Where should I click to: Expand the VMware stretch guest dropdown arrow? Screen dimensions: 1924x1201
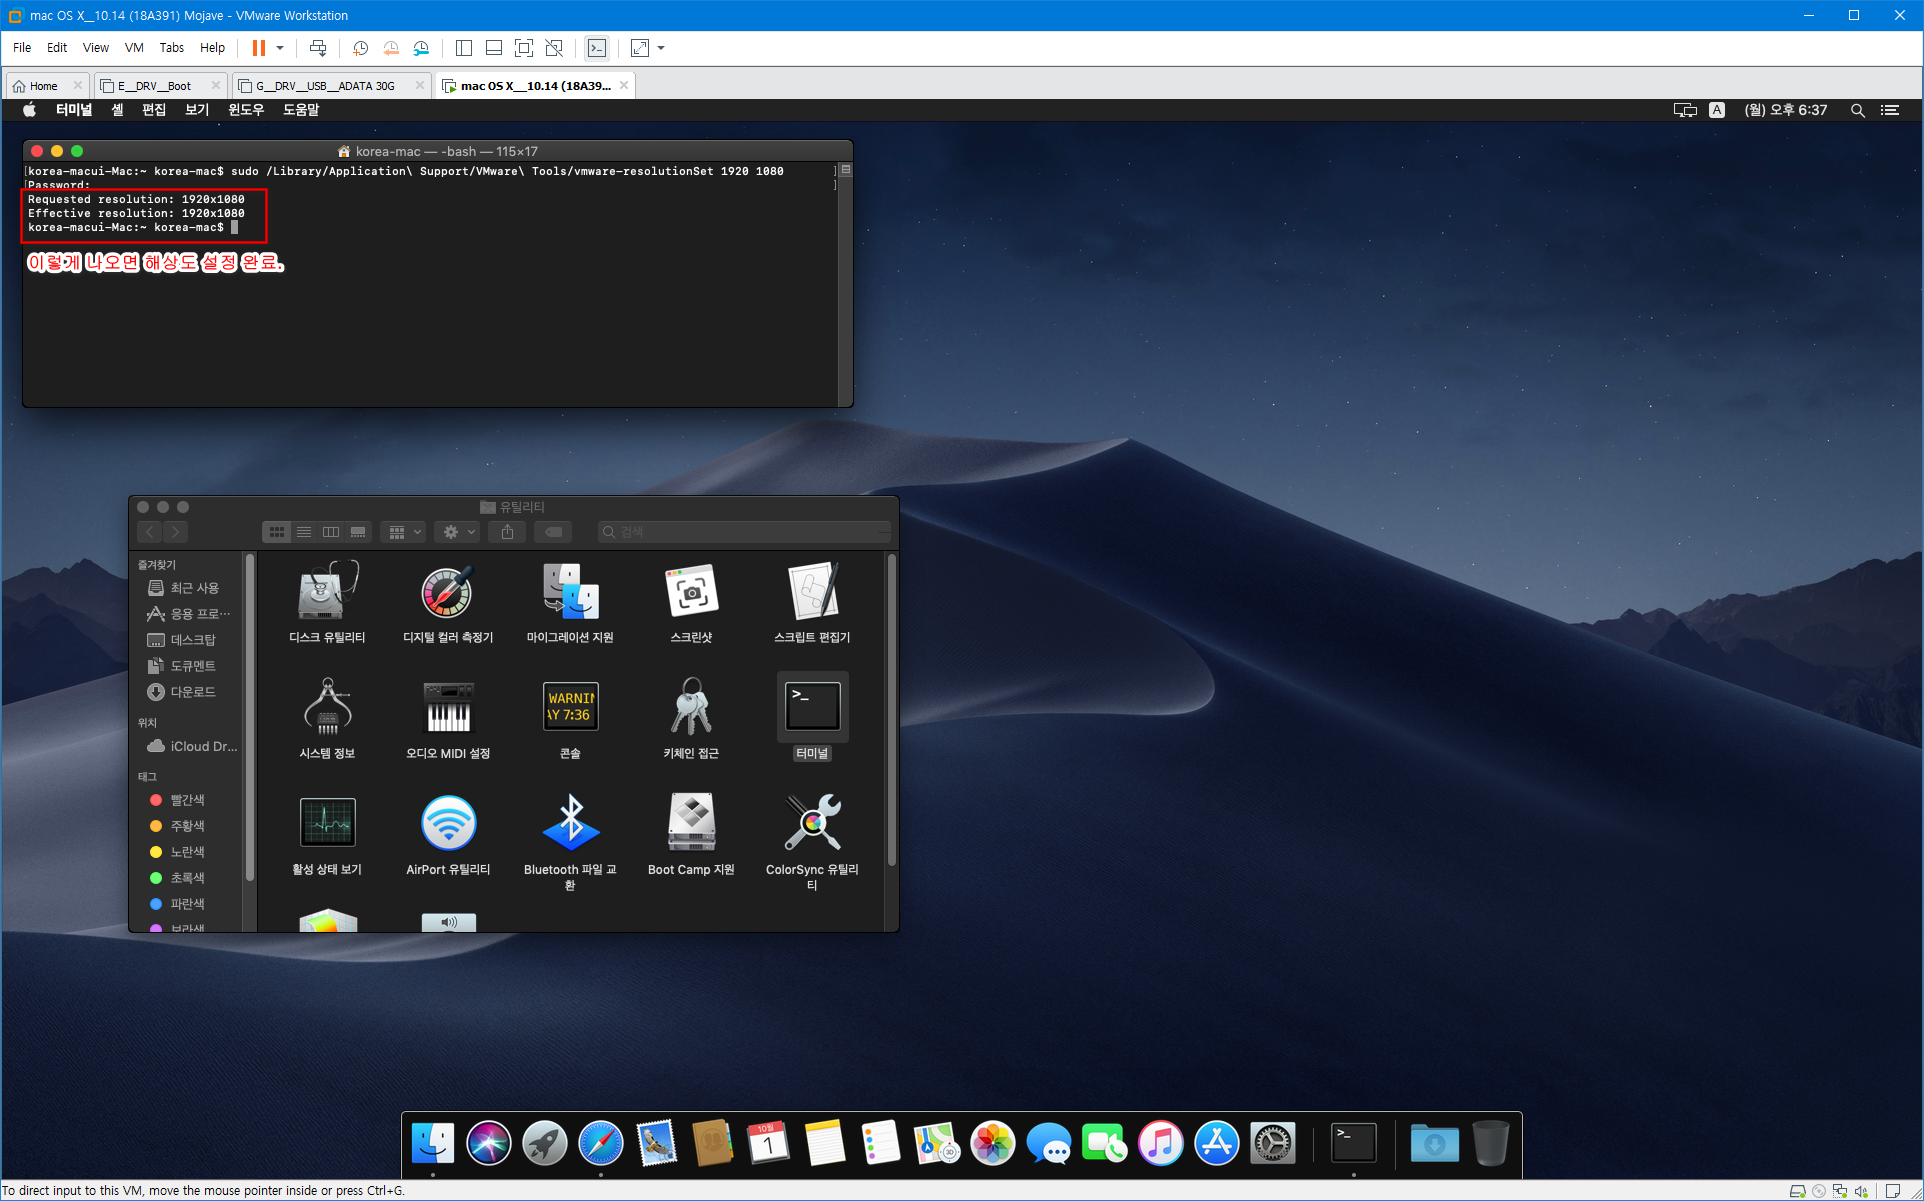tap(661, 48)
